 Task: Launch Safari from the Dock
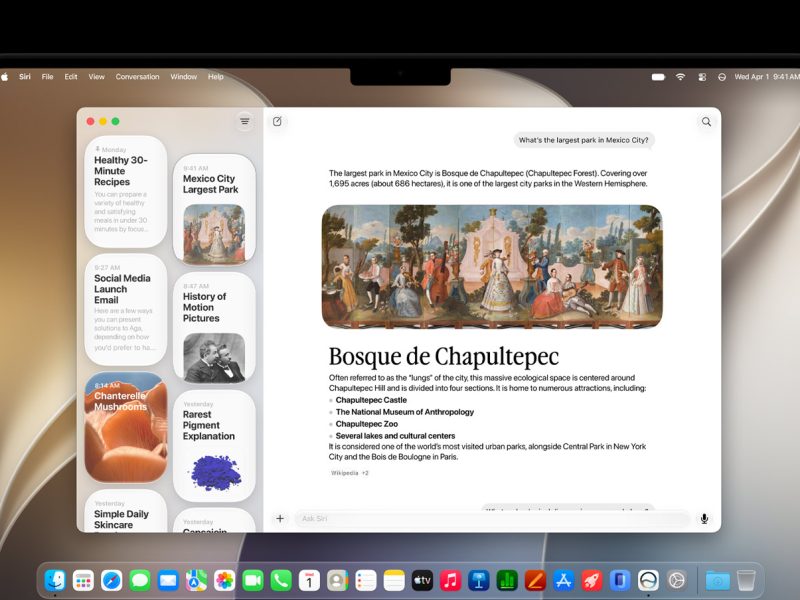tap(112, 580)
